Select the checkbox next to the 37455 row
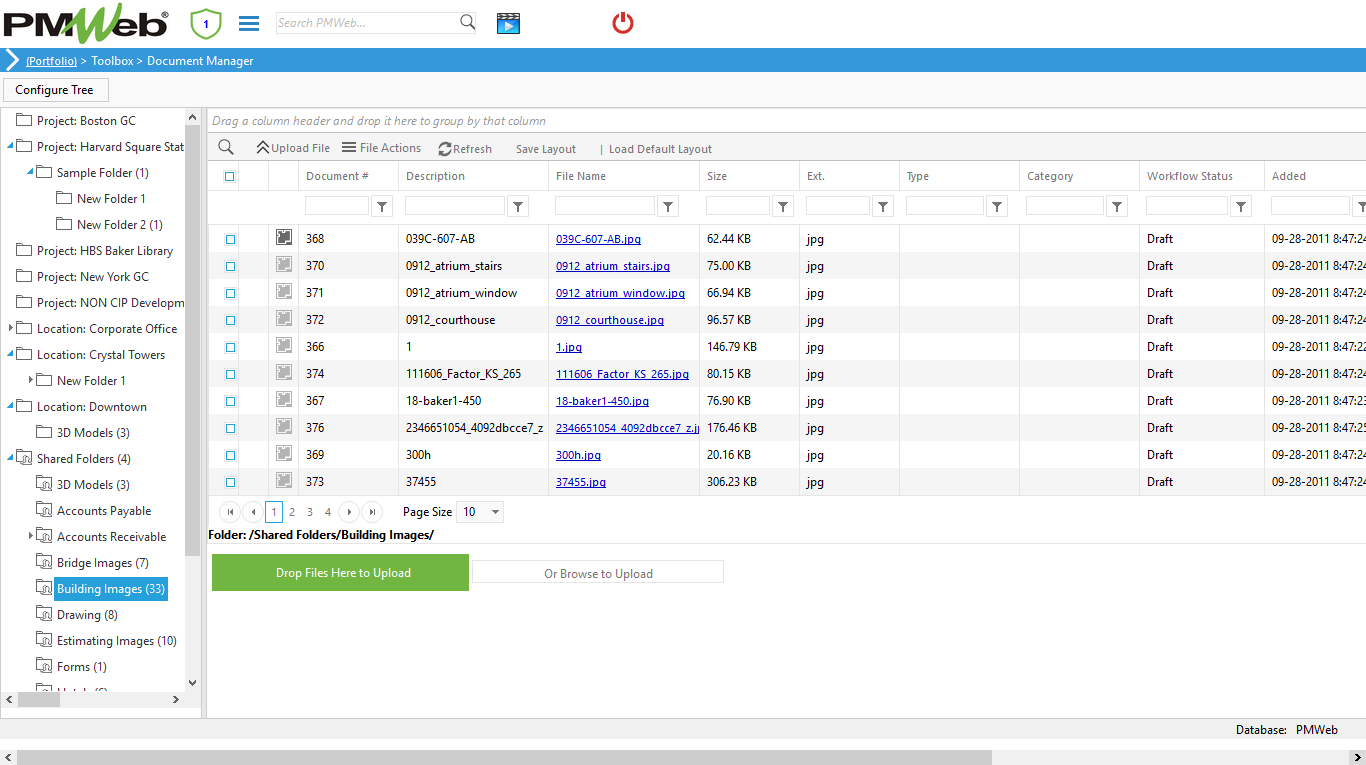Screen dimensions: 1366x765 [x=228, y=481]
